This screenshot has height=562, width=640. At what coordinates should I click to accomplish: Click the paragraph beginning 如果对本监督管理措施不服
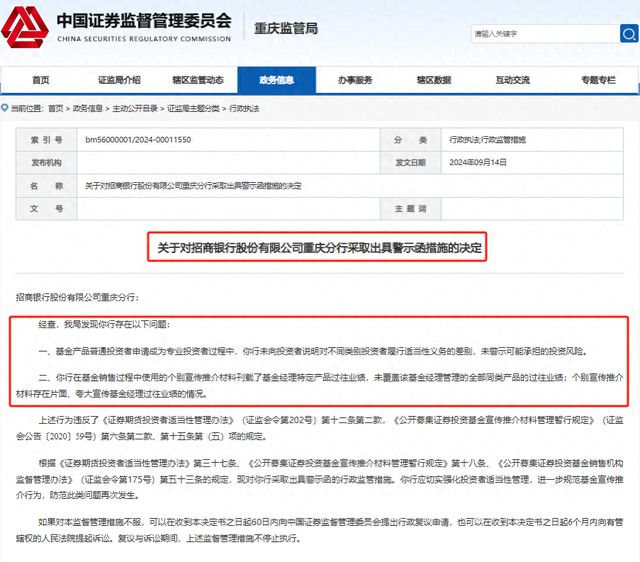click(320, 530)
